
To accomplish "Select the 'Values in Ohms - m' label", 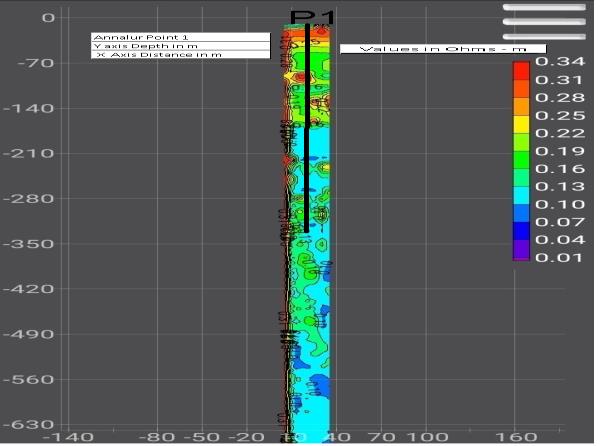I will (x=443, y=48).
